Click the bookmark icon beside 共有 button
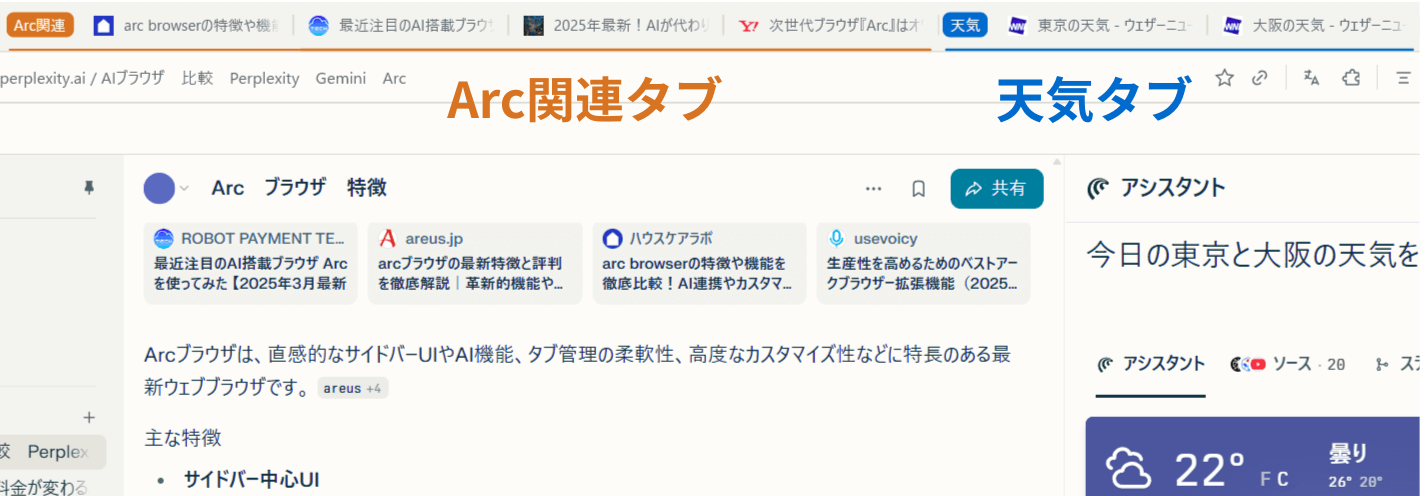This screenshot has height=496, width=1425. point(918,189)
